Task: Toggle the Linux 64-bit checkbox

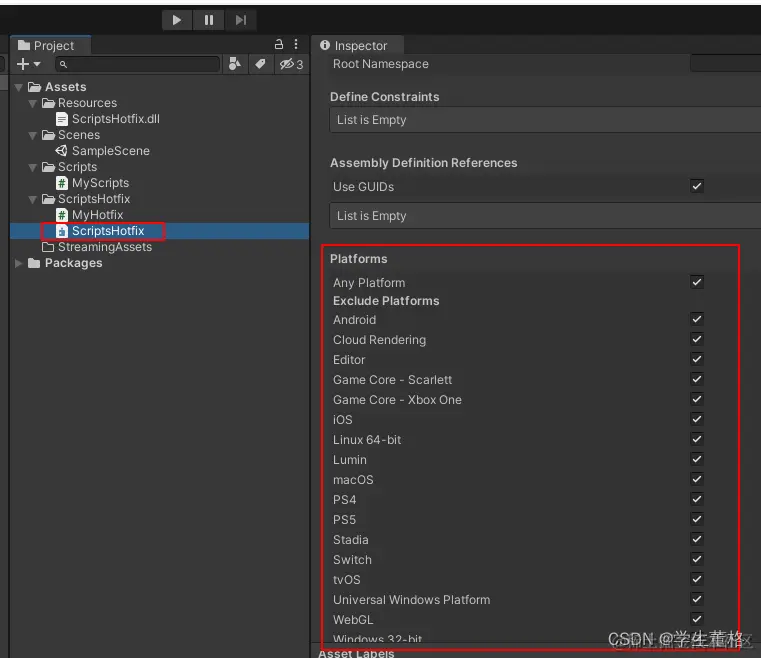Action: (x=697, y=439)
